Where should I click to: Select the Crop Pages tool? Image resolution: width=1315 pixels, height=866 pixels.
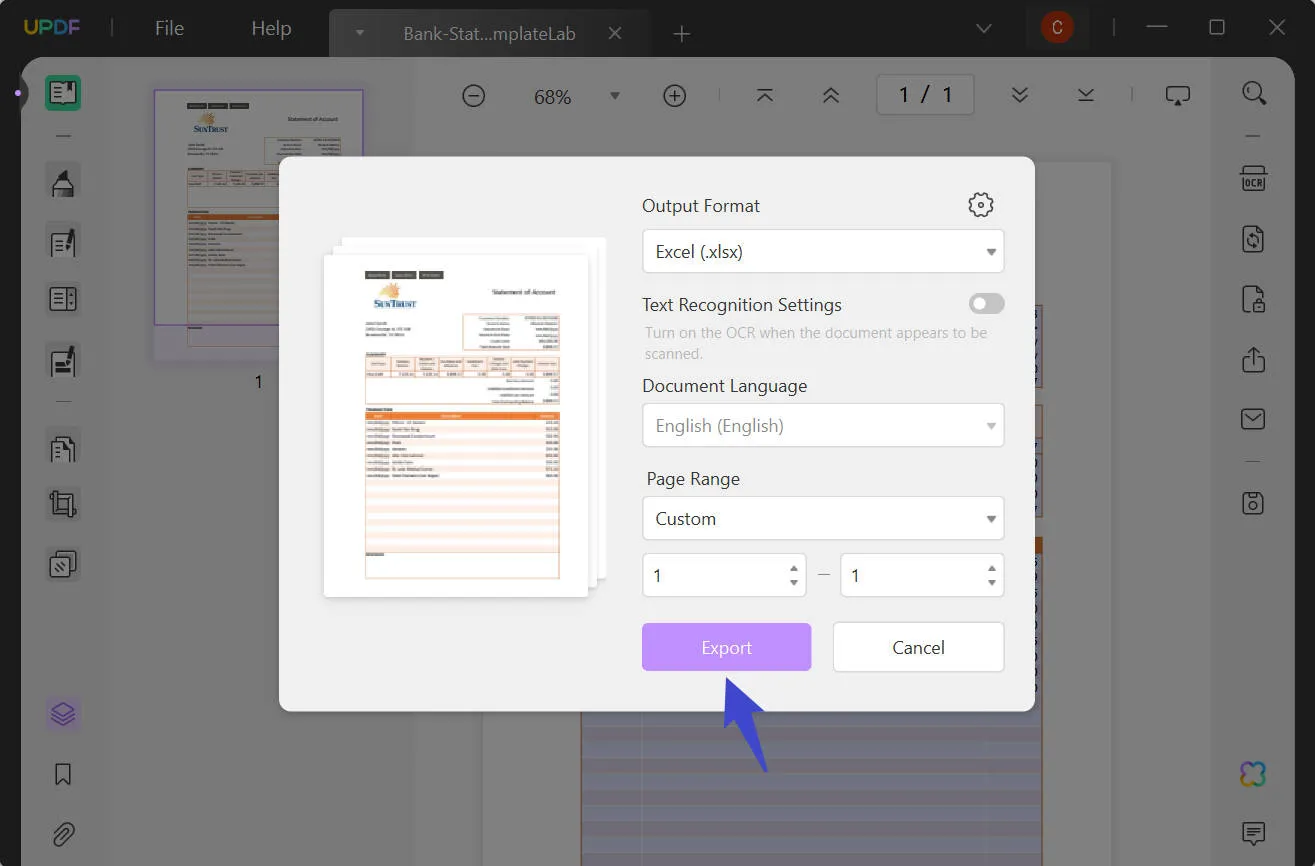point(63,504)
